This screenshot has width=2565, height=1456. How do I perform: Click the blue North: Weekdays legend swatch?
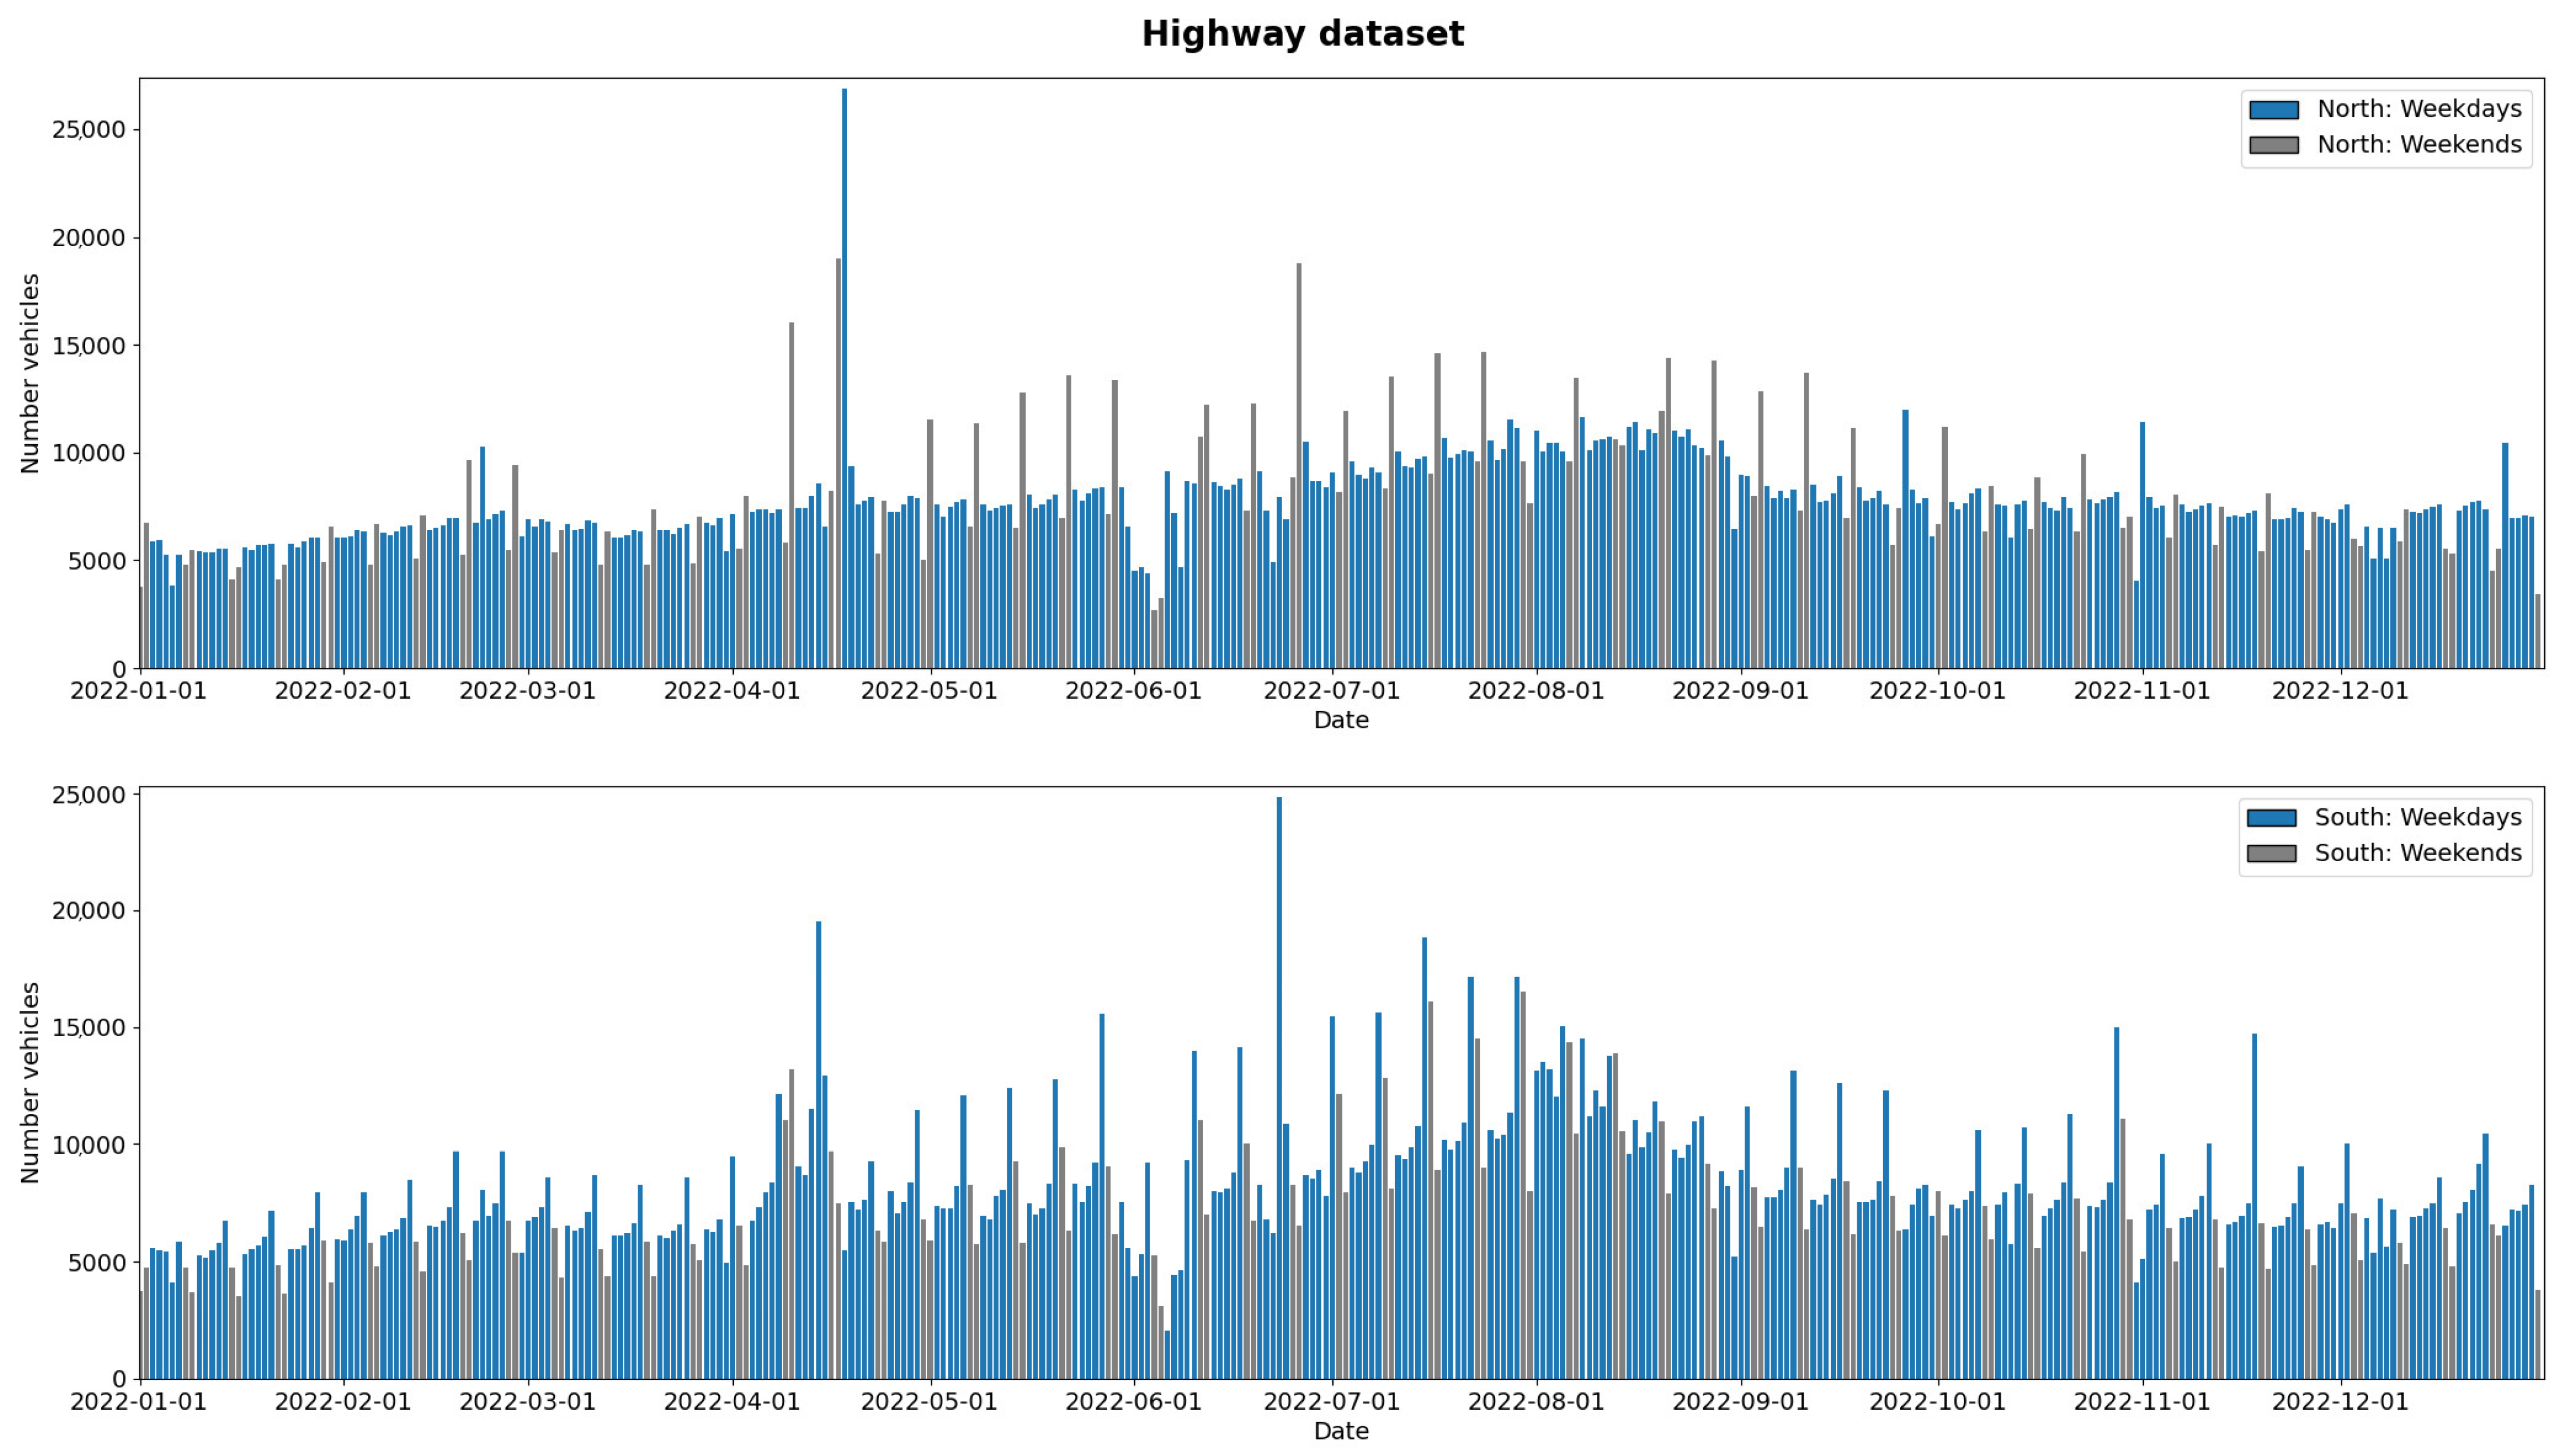pos(2273,109)
